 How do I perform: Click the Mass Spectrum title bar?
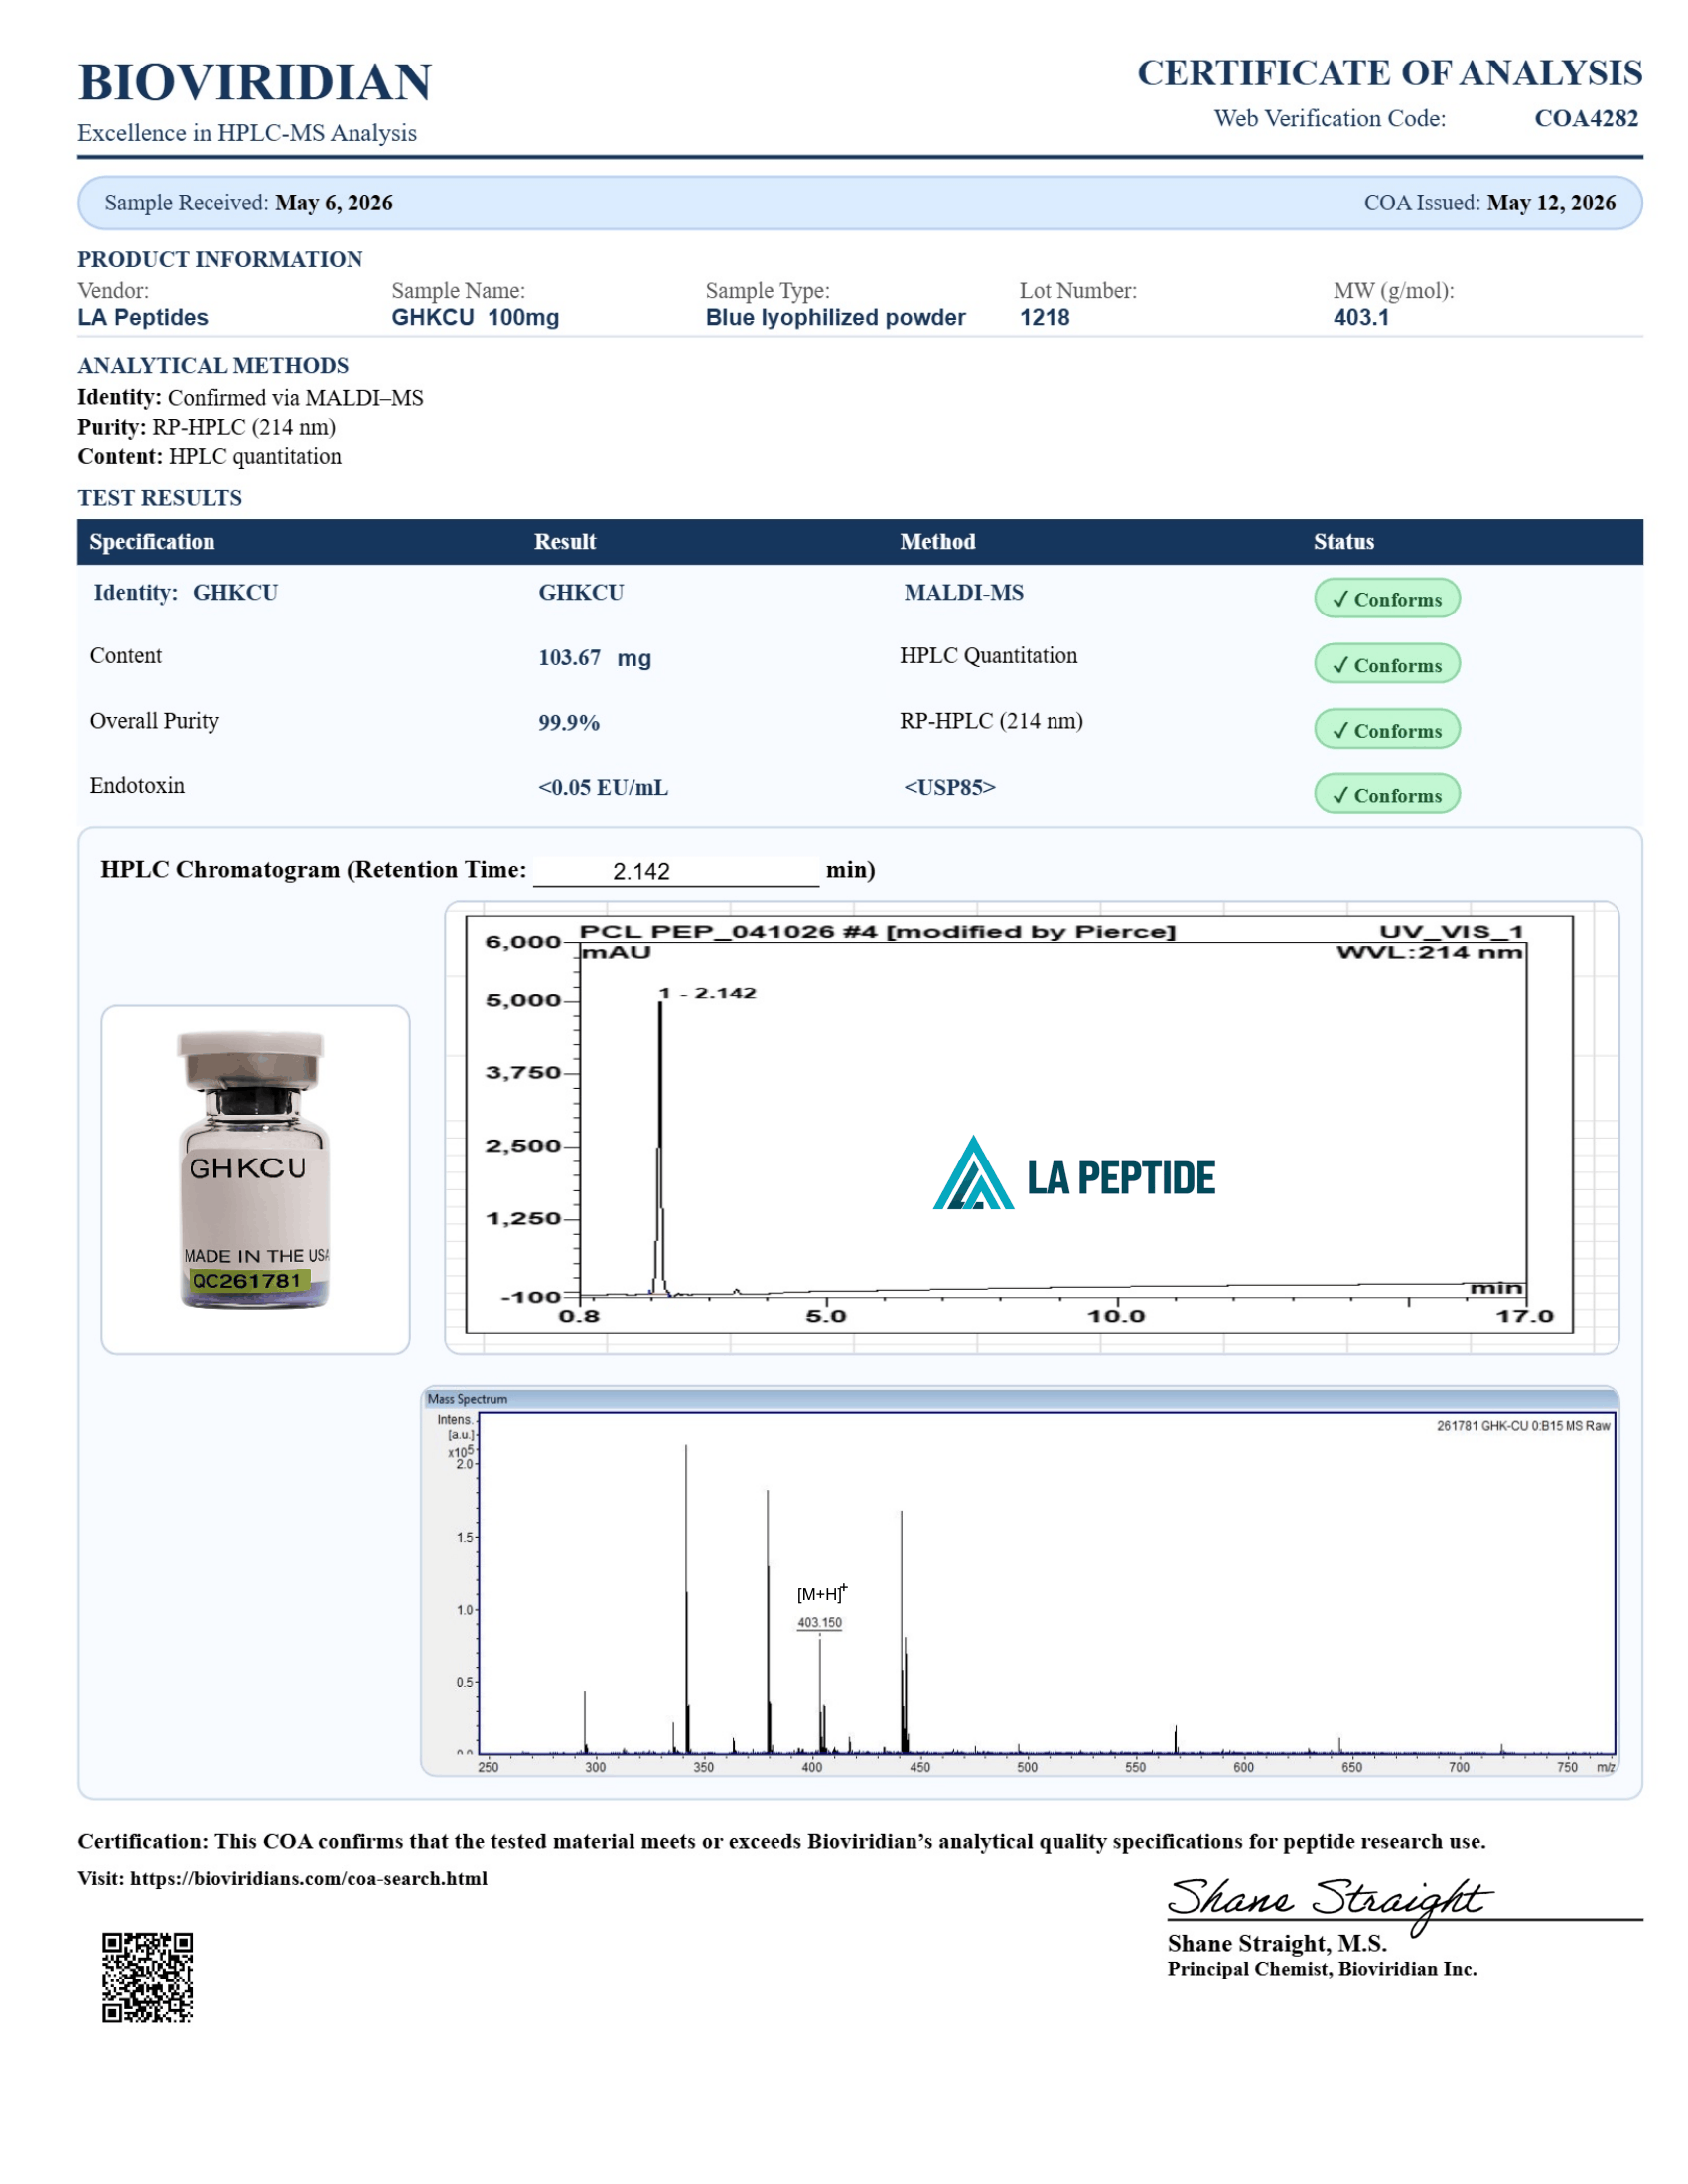pos(1019,1398)
